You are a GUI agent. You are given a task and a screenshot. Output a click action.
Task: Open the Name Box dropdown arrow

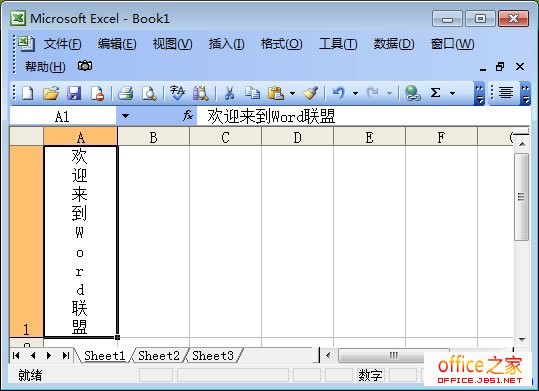pyautogui.click(x=125, y=116)
